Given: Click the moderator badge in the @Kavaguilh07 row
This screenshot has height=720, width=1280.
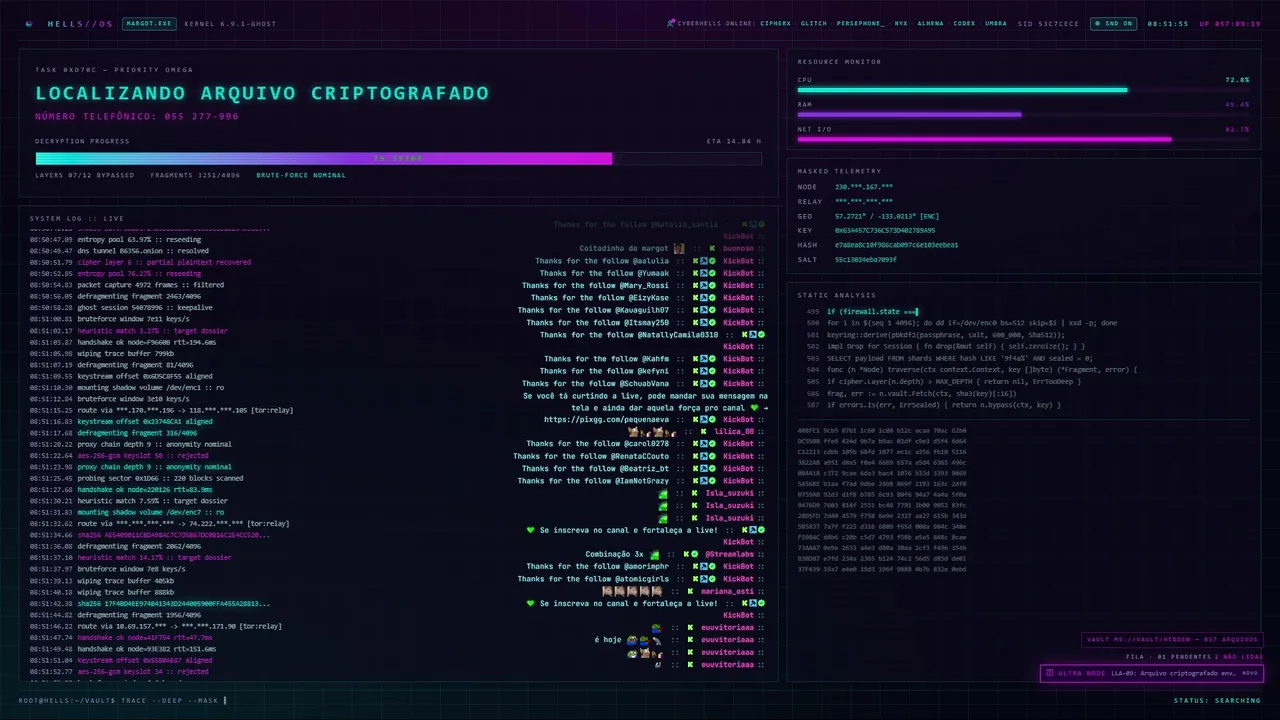Looking at the screenshot, I should pos(704,310).
